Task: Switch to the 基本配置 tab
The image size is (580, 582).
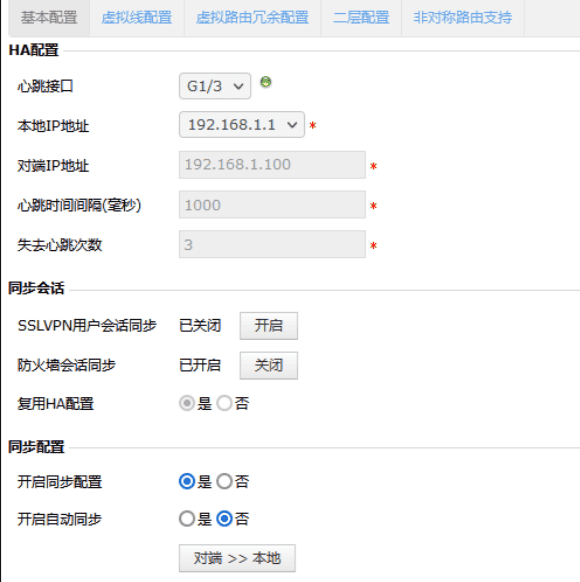Action: (x=49, y=17)
